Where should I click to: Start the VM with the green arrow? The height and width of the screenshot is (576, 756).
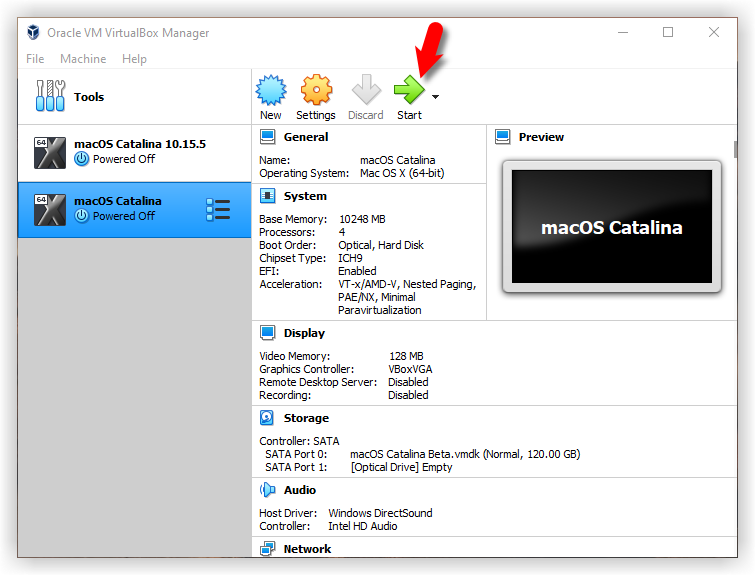408,91
